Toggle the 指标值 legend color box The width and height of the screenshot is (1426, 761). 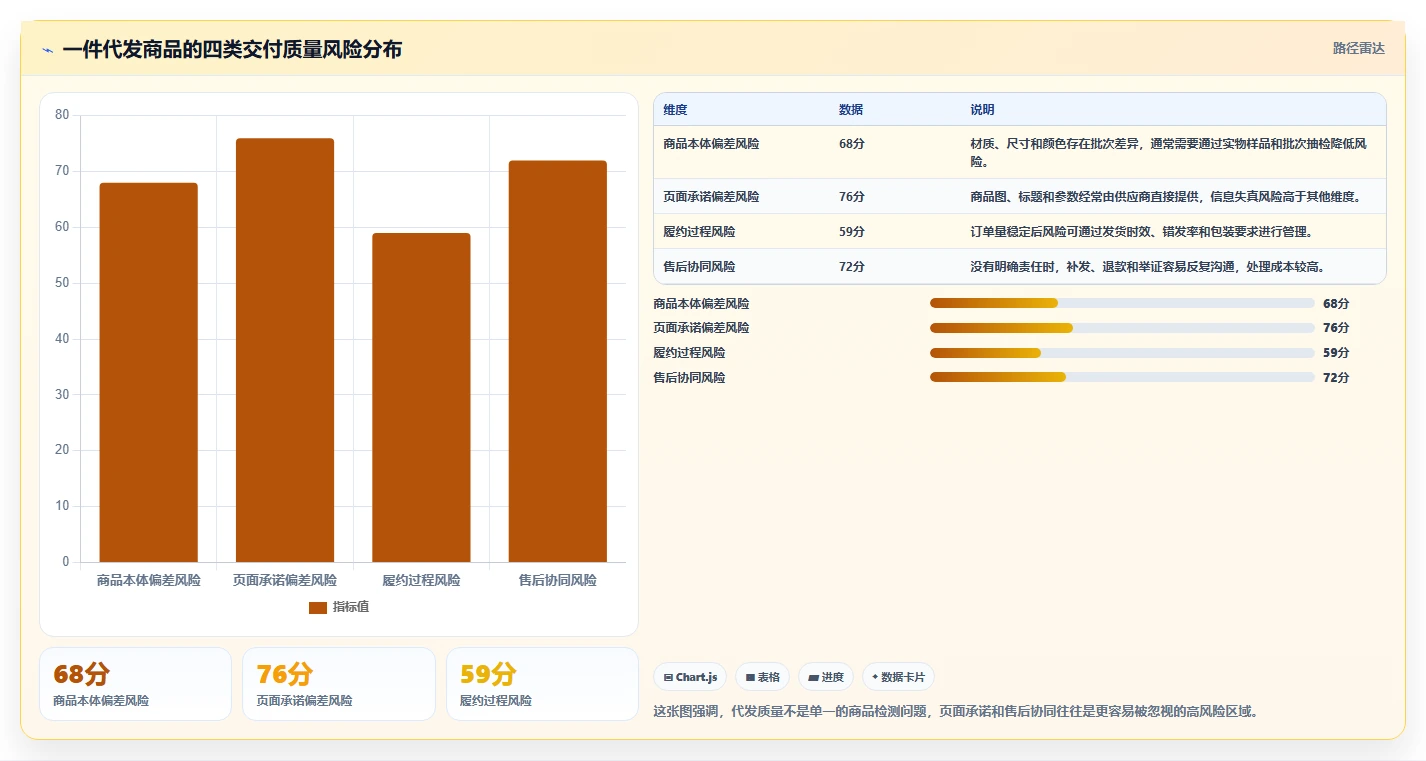tap(318, 608)
